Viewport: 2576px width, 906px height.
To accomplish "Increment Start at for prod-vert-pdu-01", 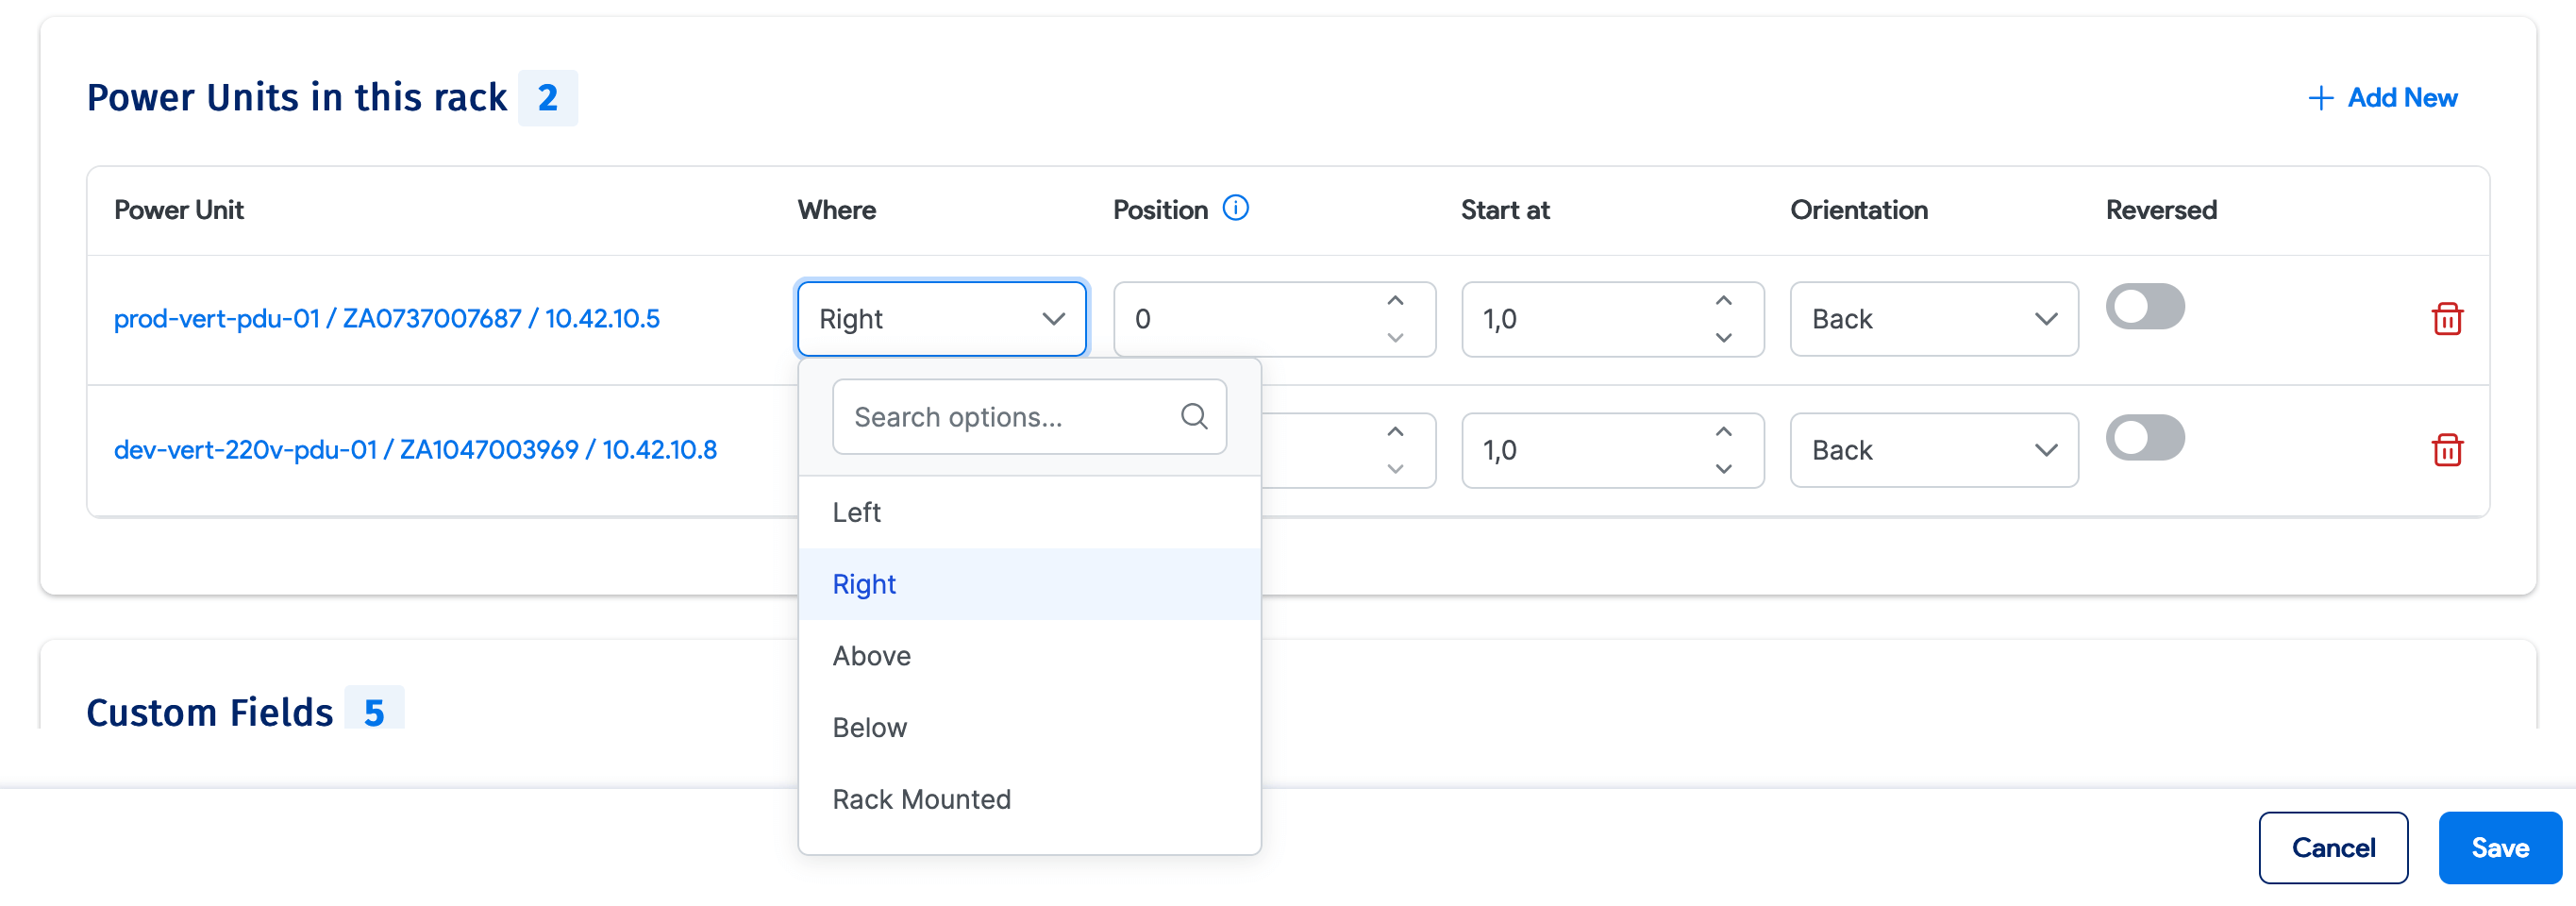I will [1723, 301].
